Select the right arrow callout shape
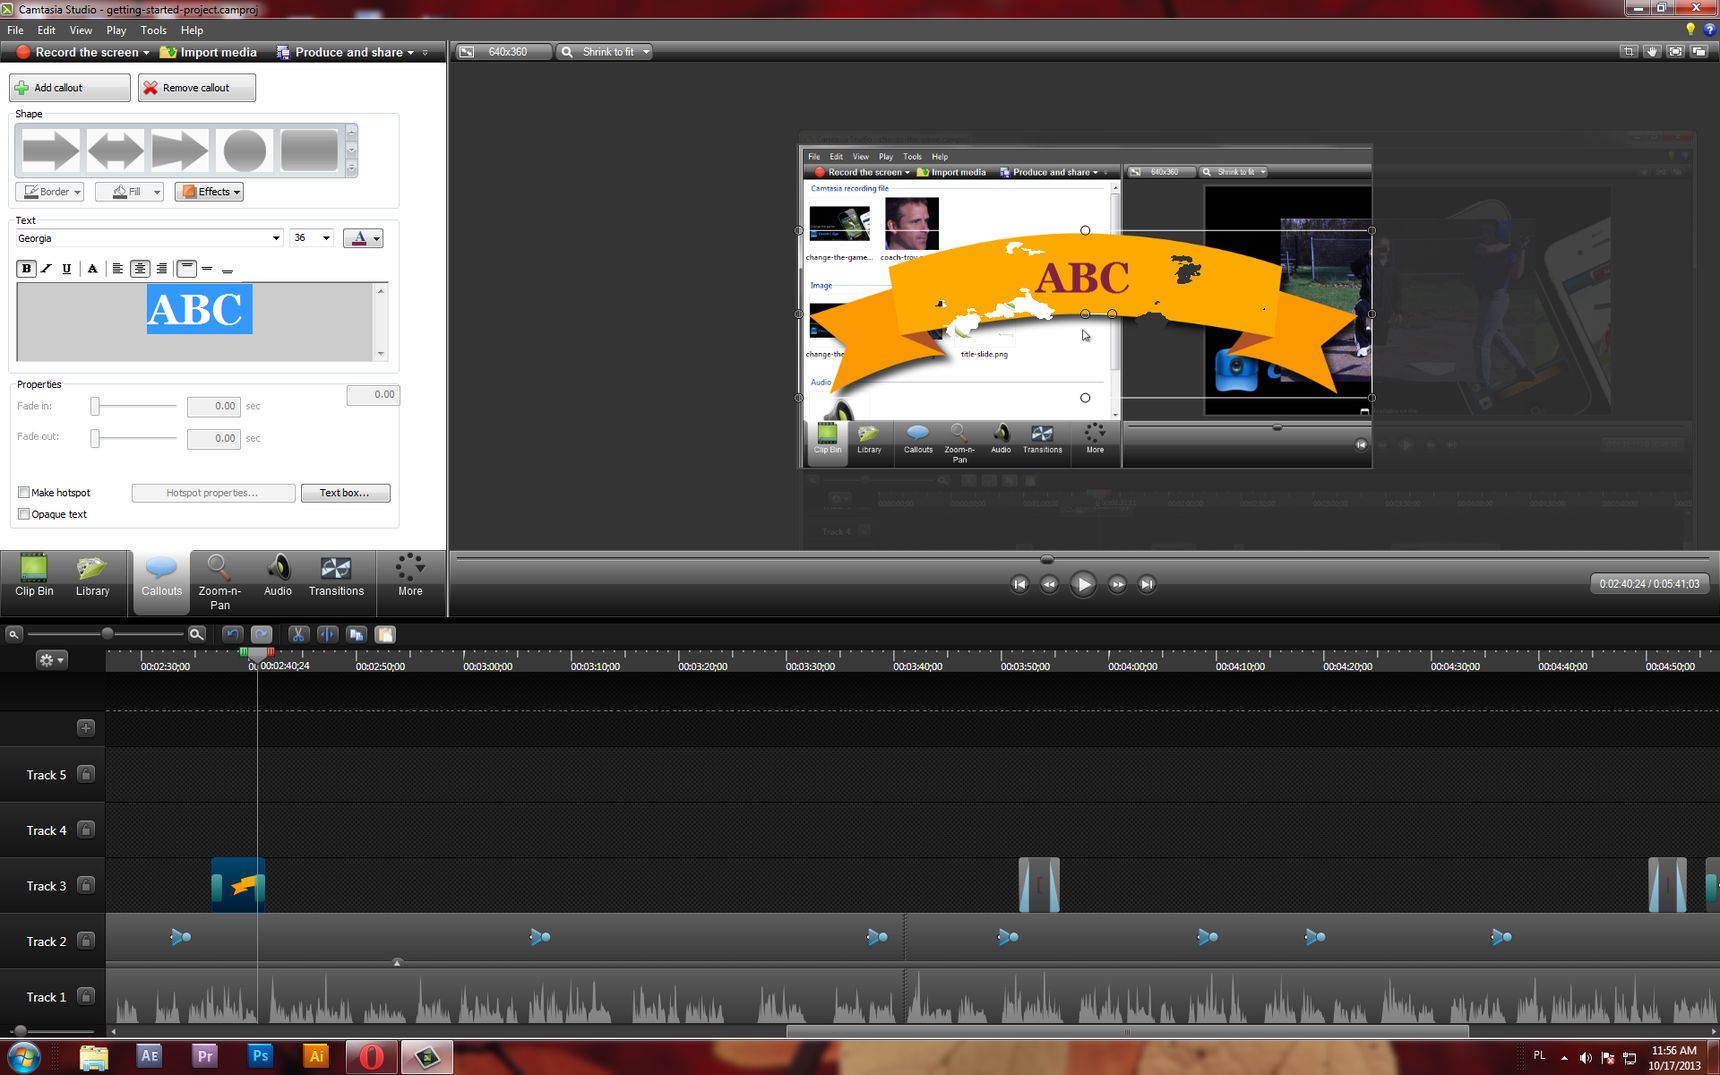 pyautogui.click(x=50, y=151)
